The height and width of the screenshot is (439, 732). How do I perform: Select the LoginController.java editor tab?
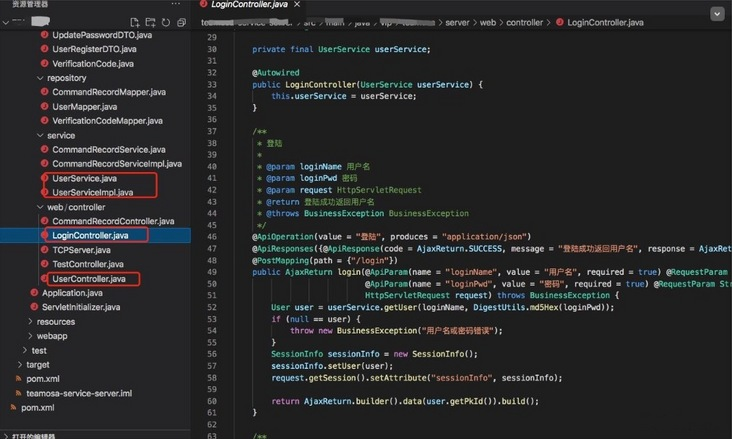[x=249, y=4]
